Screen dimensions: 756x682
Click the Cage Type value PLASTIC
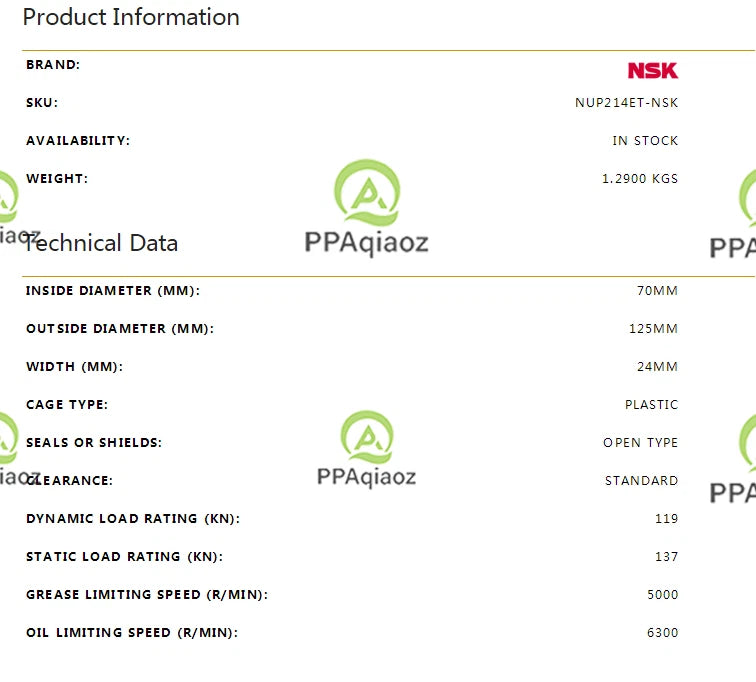(x=651, y=405)
